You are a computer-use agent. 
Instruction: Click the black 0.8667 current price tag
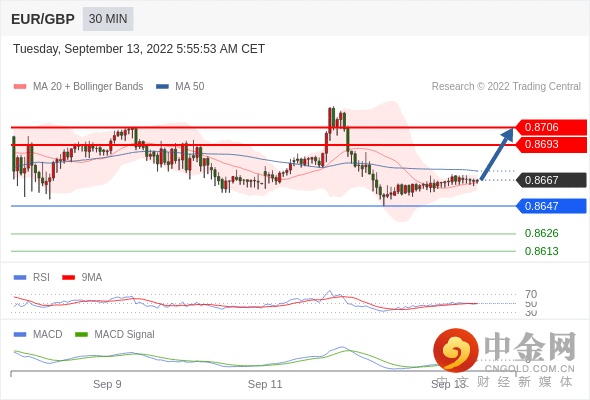[551, 180]
